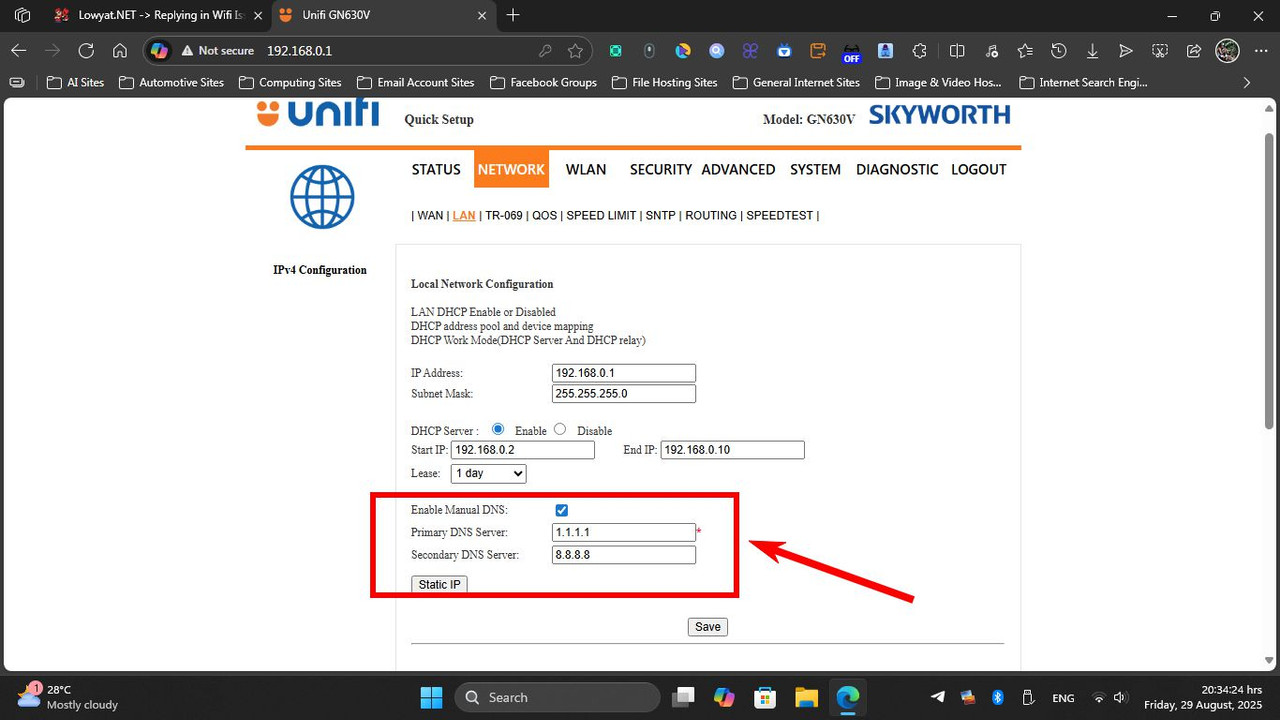Image resolution: width=1280 pixels, height=720 pixels.
Task: Open new browser tab
Action: point(513,15)
